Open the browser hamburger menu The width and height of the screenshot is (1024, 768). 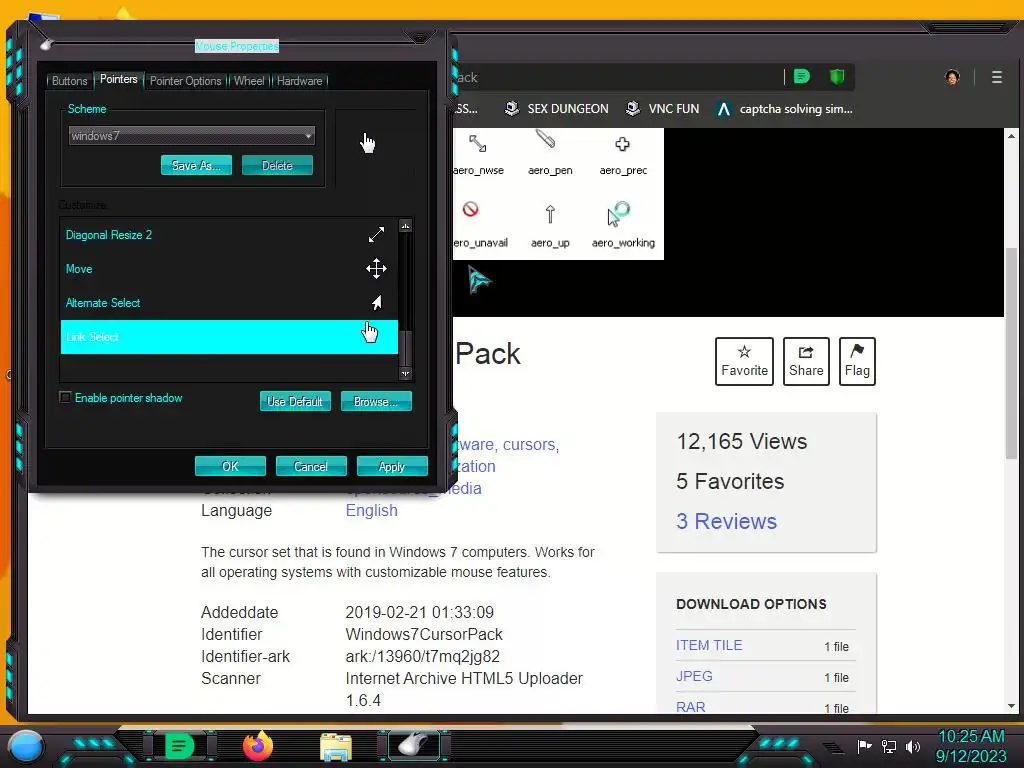coord(997,77)
